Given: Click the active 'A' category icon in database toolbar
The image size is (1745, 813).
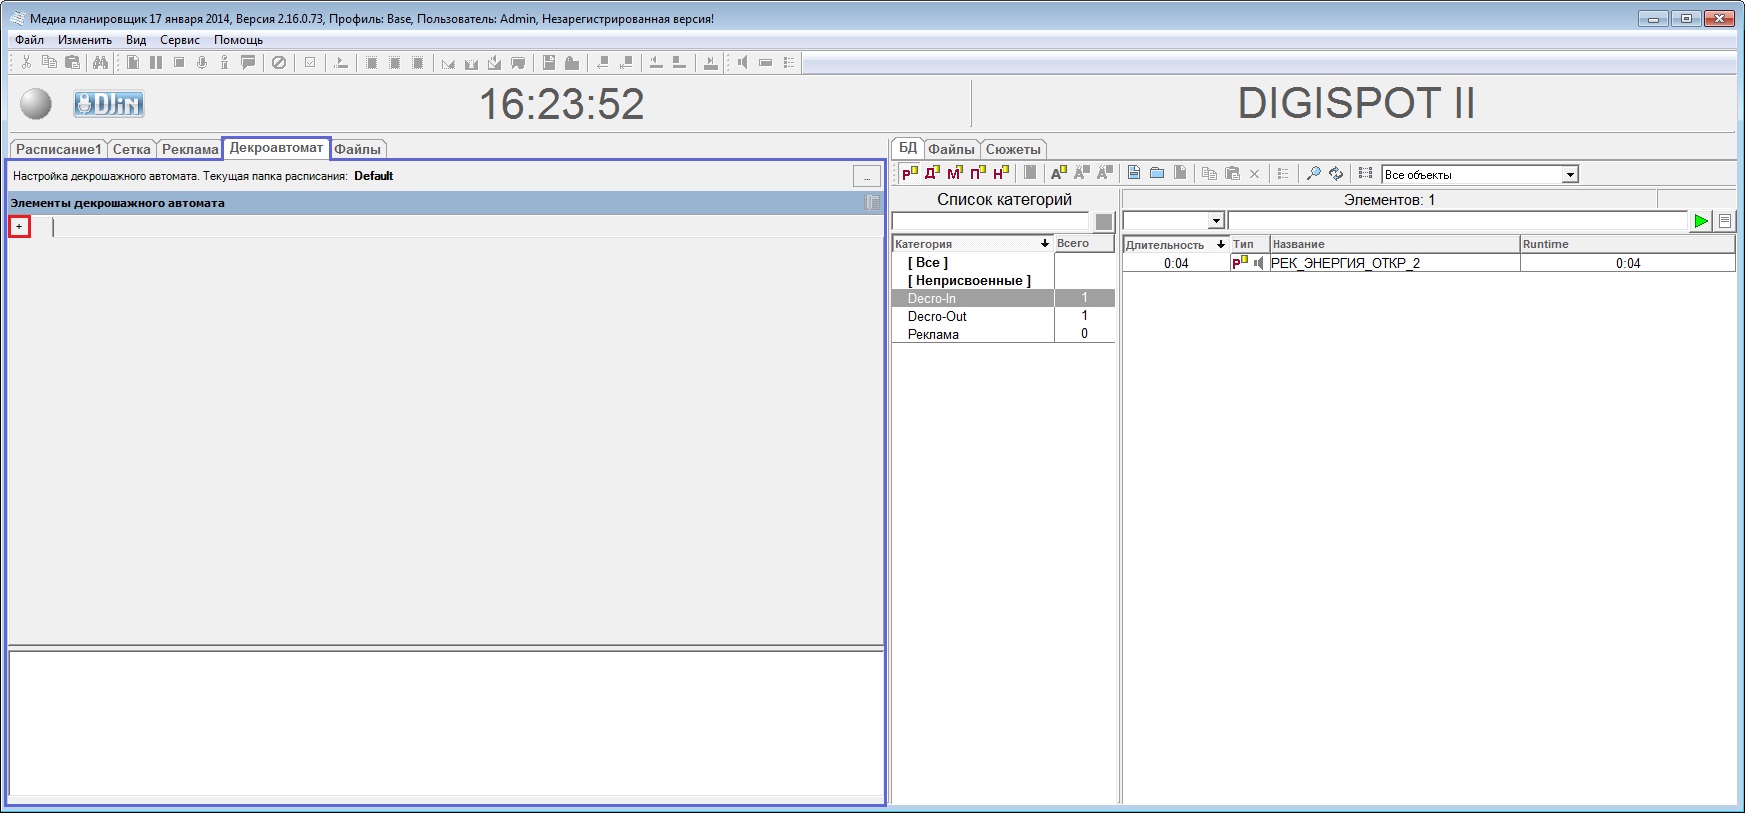Looking at the screenshot, I should coord(1059,173).
